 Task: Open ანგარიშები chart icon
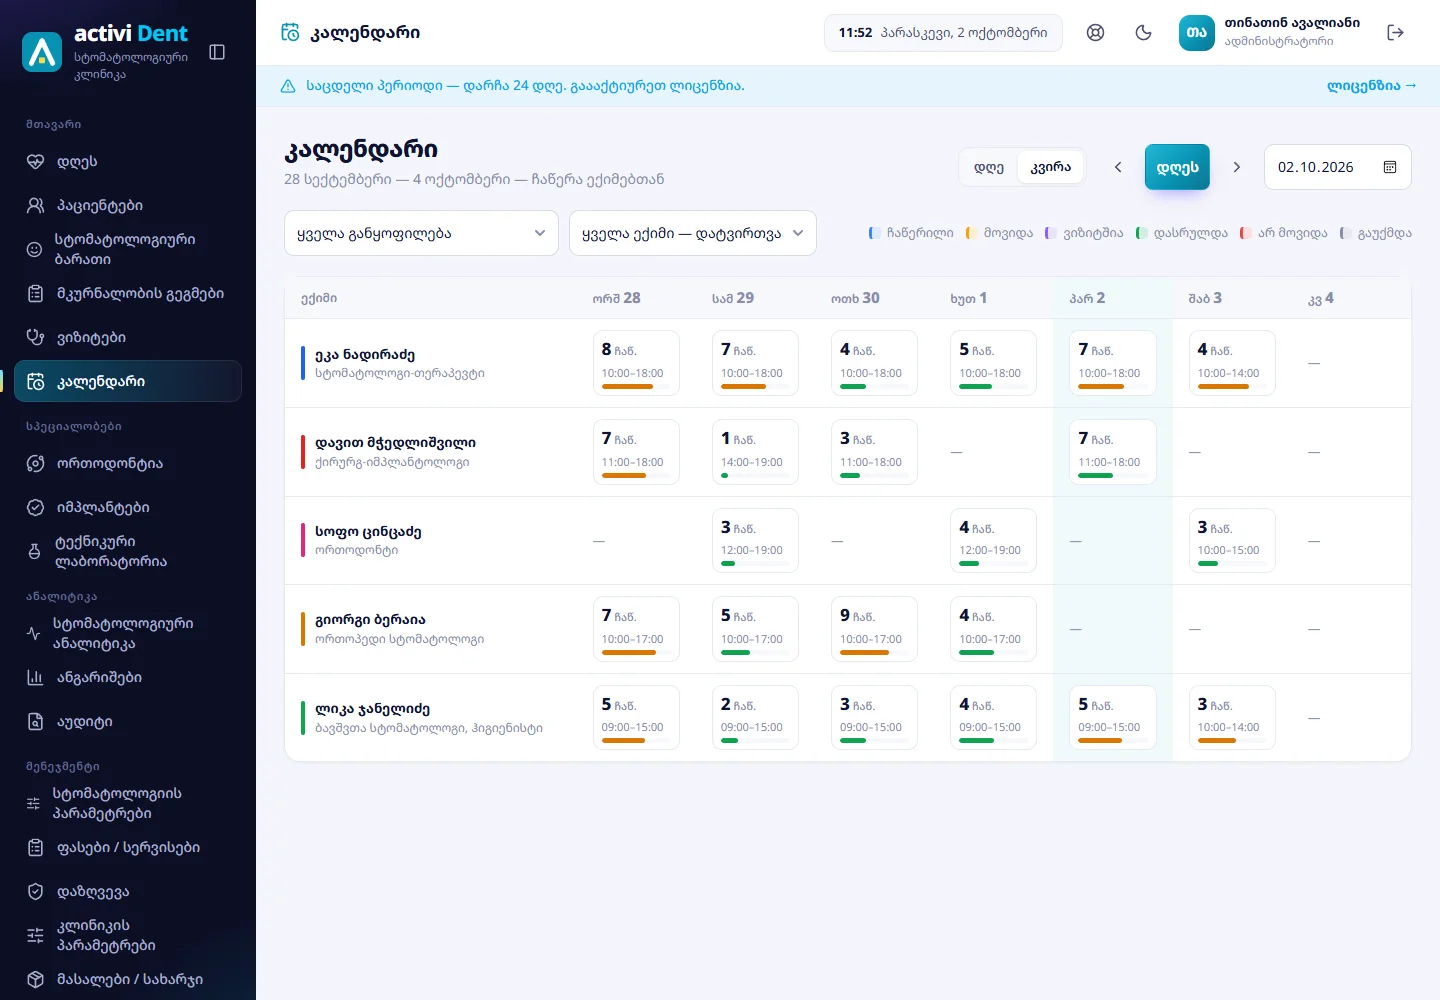(35, 677)
